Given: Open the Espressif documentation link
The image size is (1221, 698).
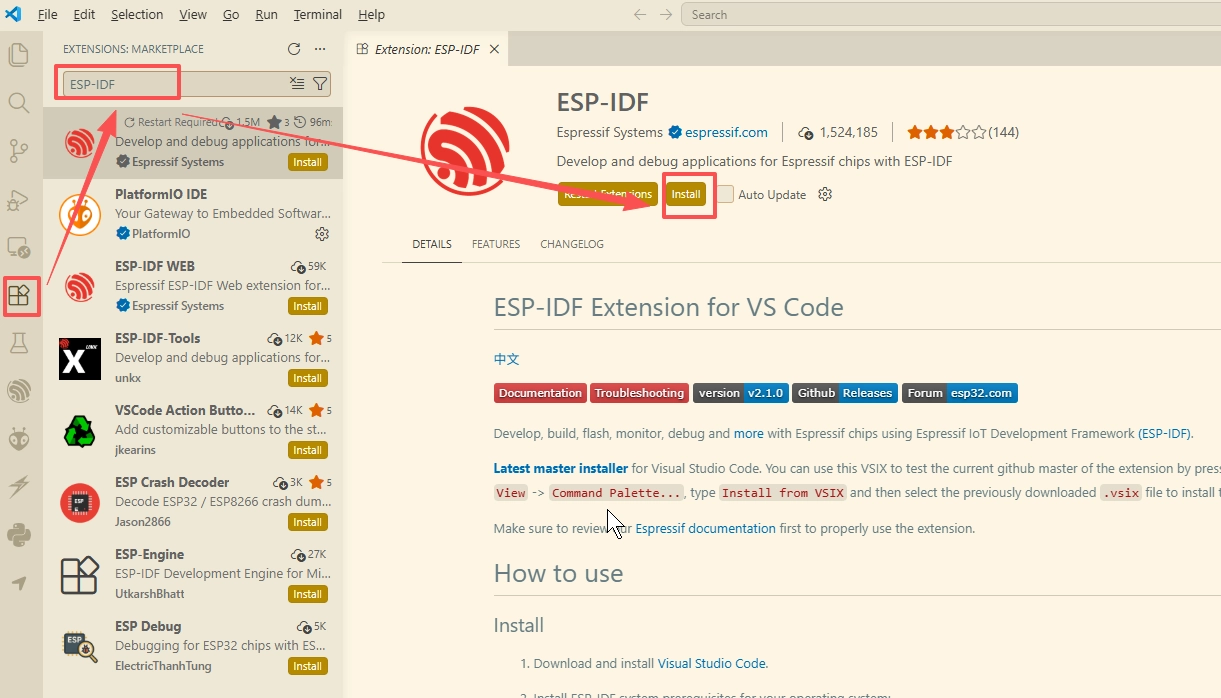Looking at the screenshot, I should 705,528.
